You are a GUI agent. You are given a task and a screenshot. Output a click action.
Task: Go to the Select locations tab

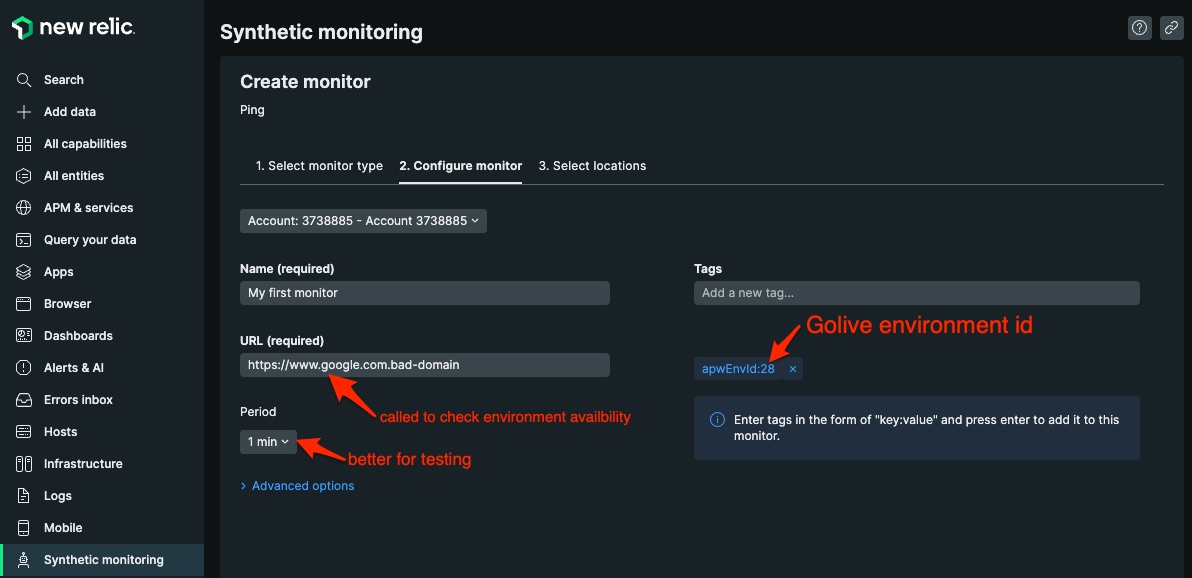(592, 166)
